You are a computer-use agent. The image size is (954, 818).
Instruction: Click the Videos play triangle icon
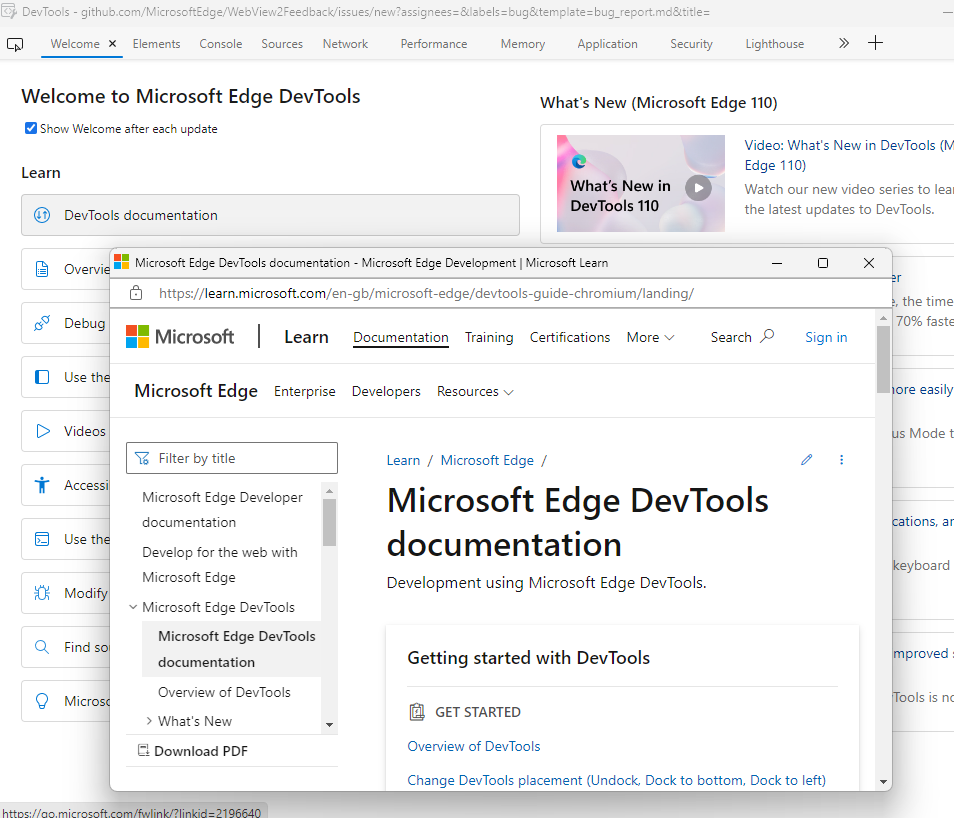tap(43, 431)
